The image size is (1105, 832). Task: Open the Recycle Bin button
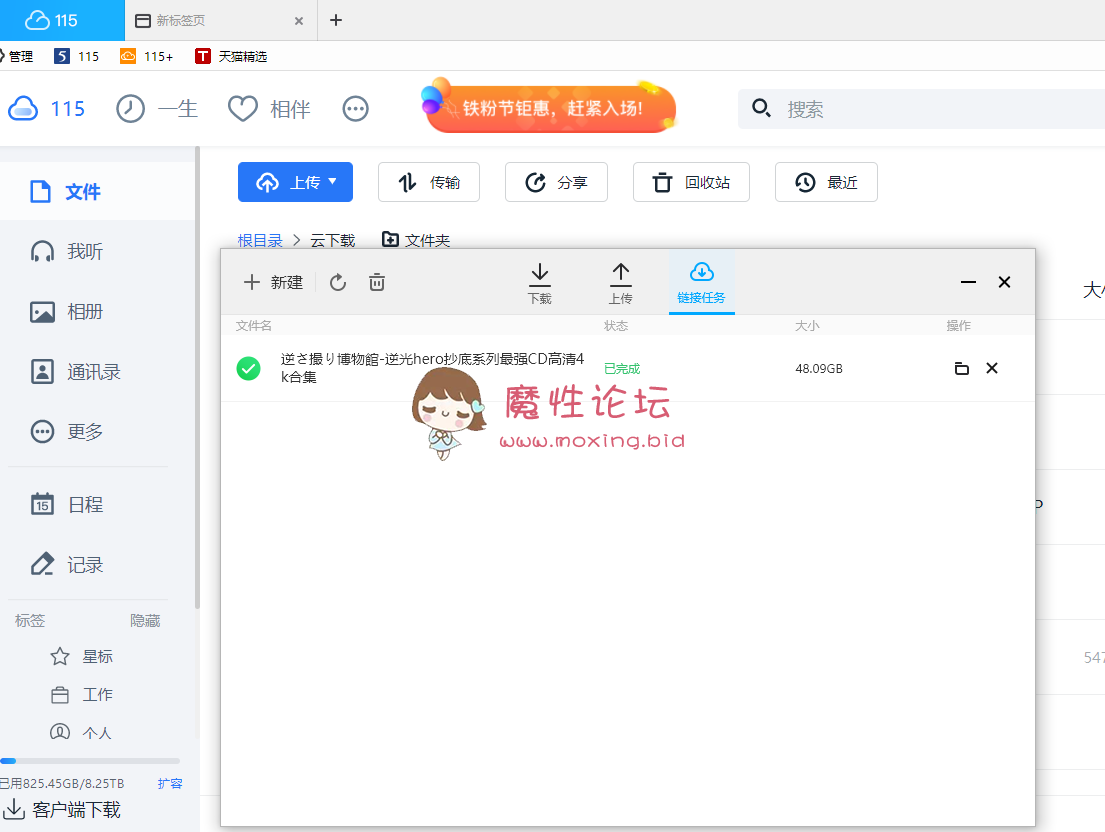pyautogui.click(x=691, y=182)
